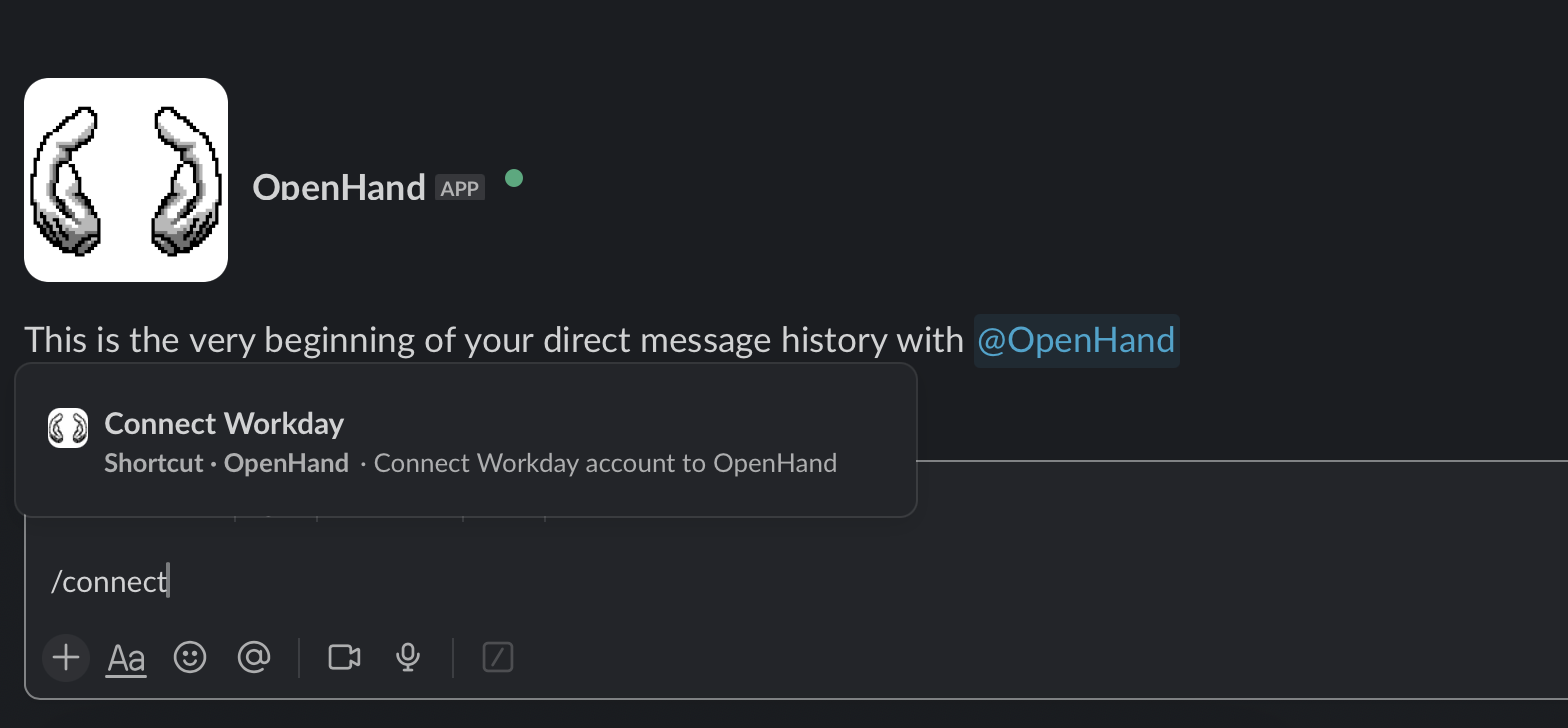
Task: Record a video clip
Action: (343, 657)
